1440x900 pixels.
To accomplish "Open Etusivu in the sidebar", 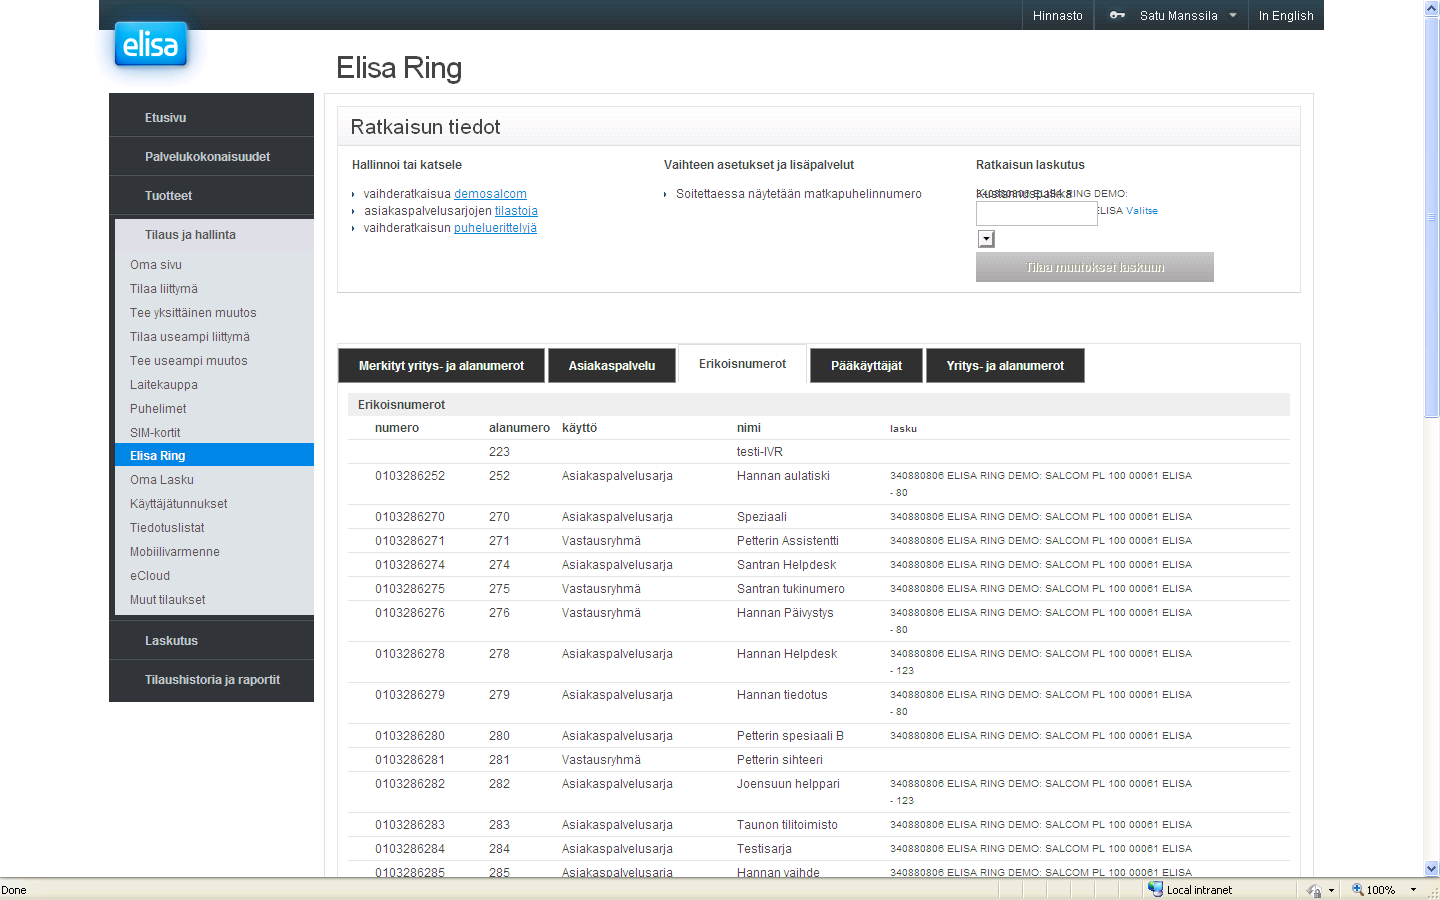I will (x=165, y=117).
